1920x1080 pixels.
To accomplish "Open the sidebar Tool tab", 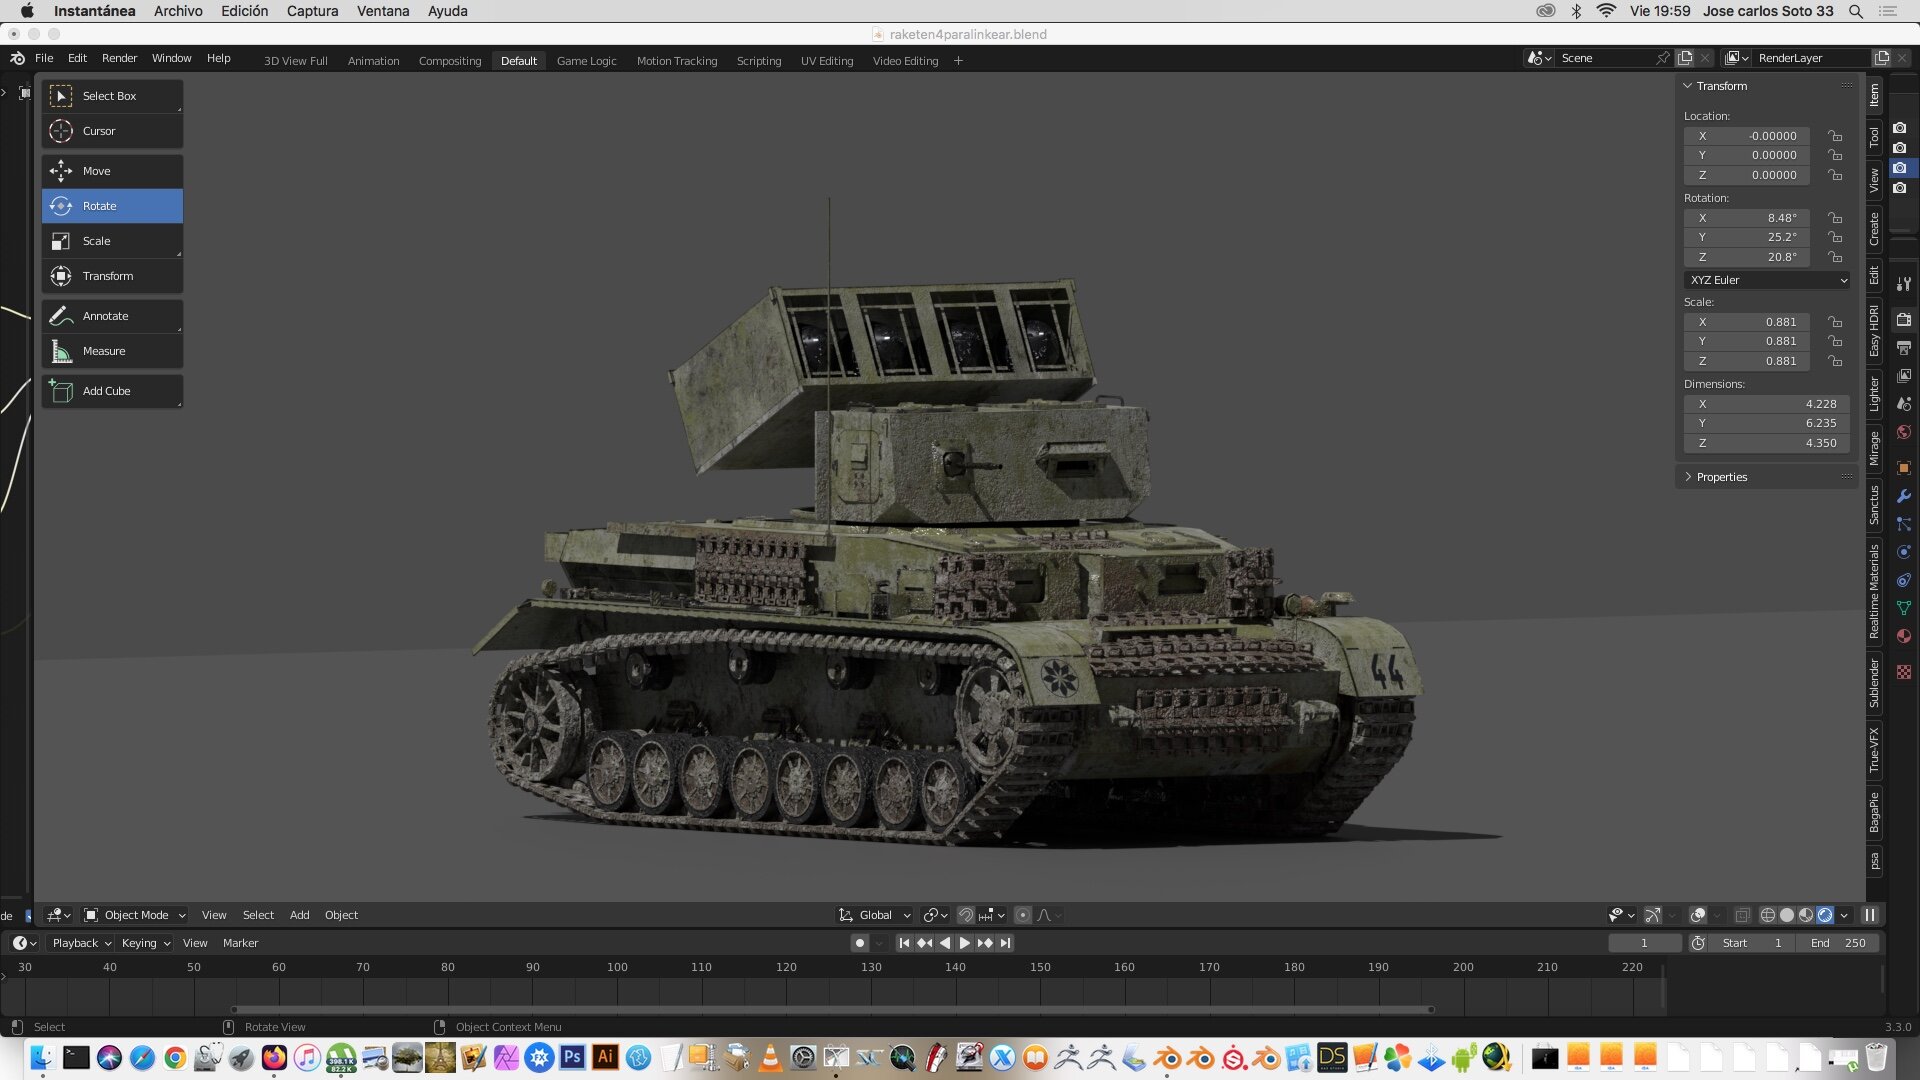I will pos(1874,137).
